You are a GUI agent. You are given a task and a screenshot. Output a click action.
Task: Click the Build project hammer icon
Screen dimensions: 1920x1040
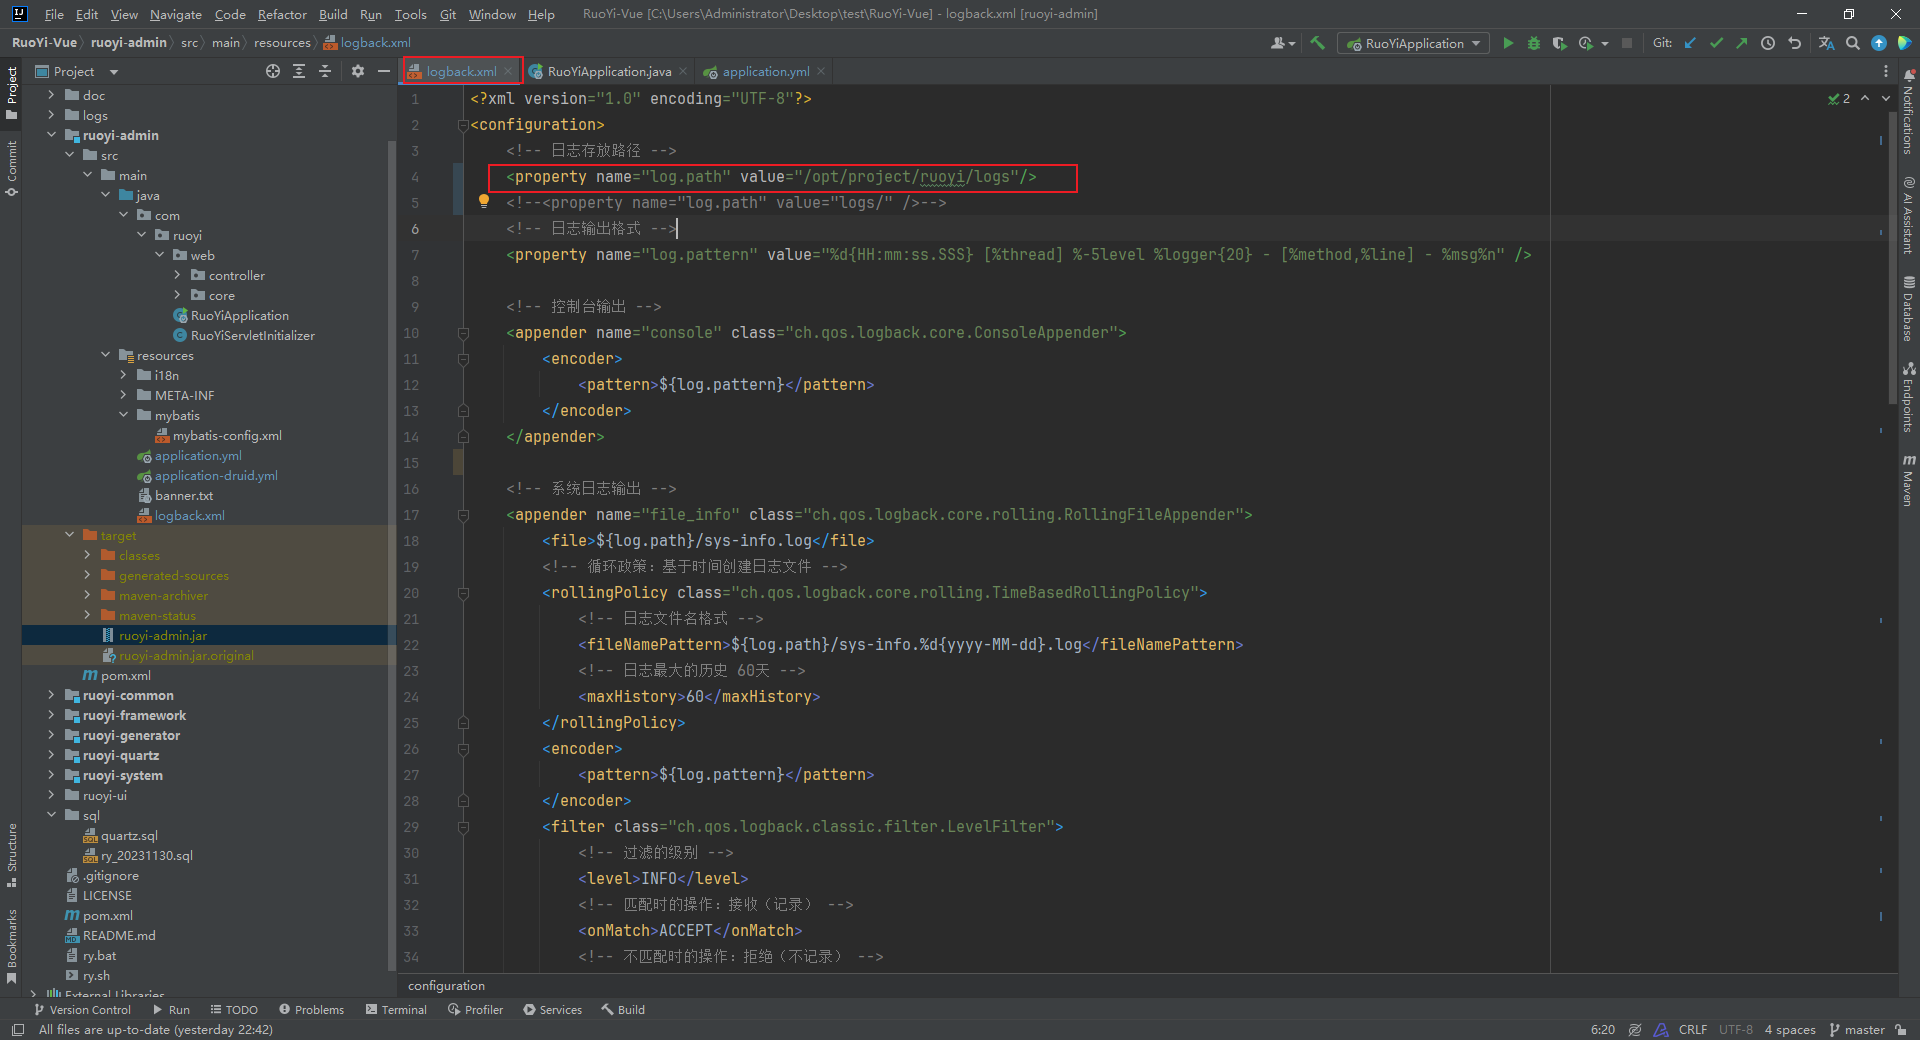coord(1317,43)
